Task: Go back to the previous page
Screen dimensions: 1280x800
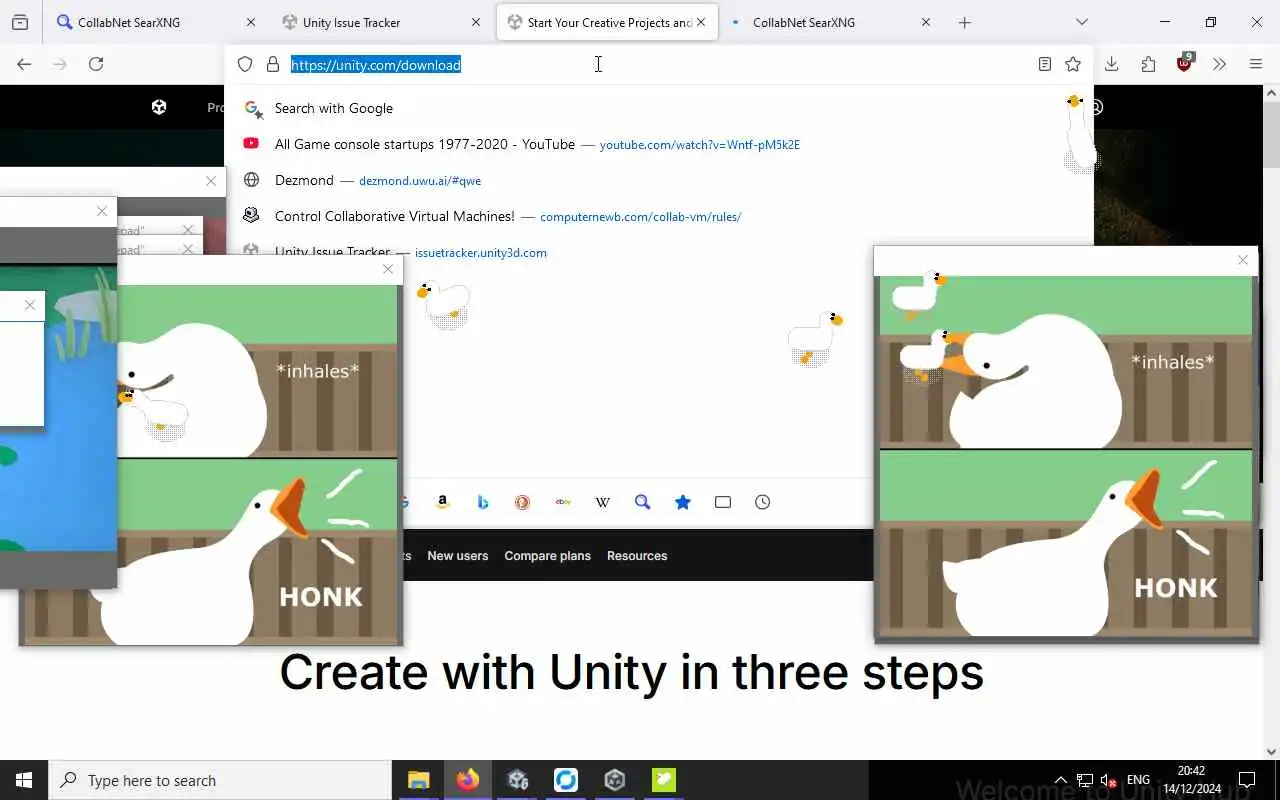Action: [24, 64]
